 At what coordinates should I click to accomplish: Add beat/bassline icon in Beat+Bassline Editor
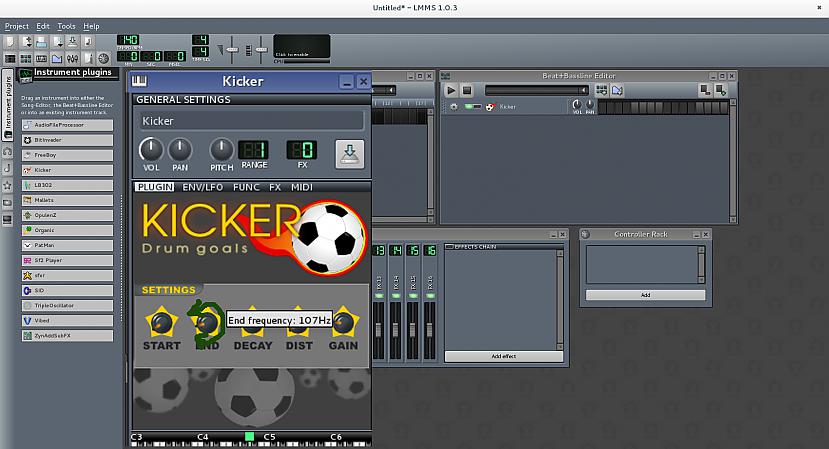(x=601, y=90)
